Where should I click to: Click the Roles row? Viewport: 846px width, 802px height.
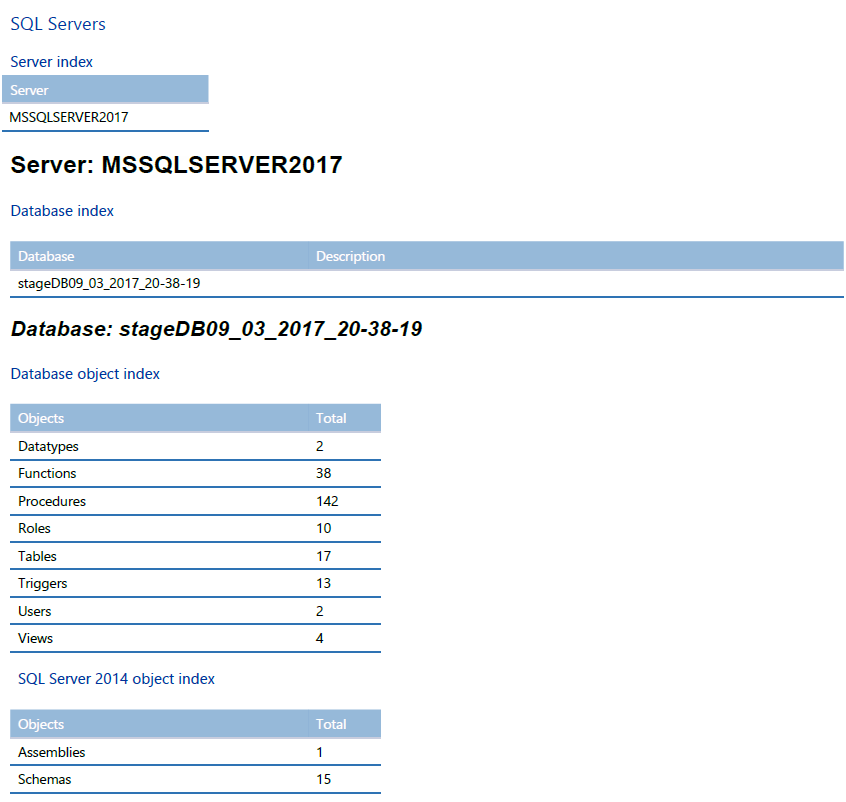pyautogui.click(x=195, y=528)
